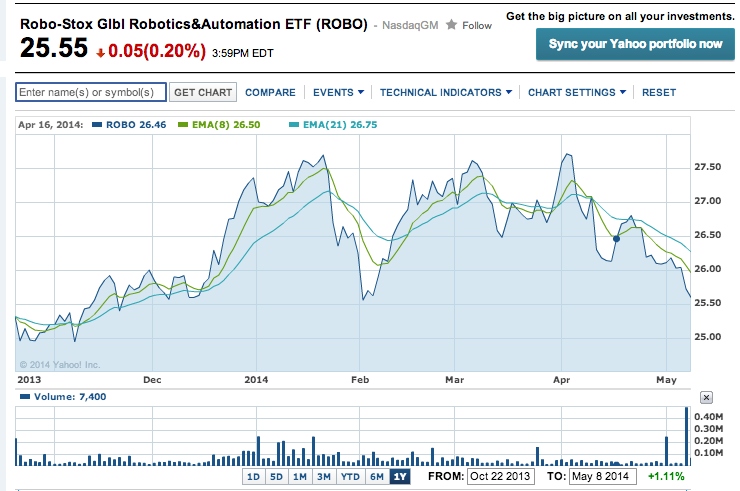
Task: Click the 25.55 price value
Action: [x=54, y=48]
